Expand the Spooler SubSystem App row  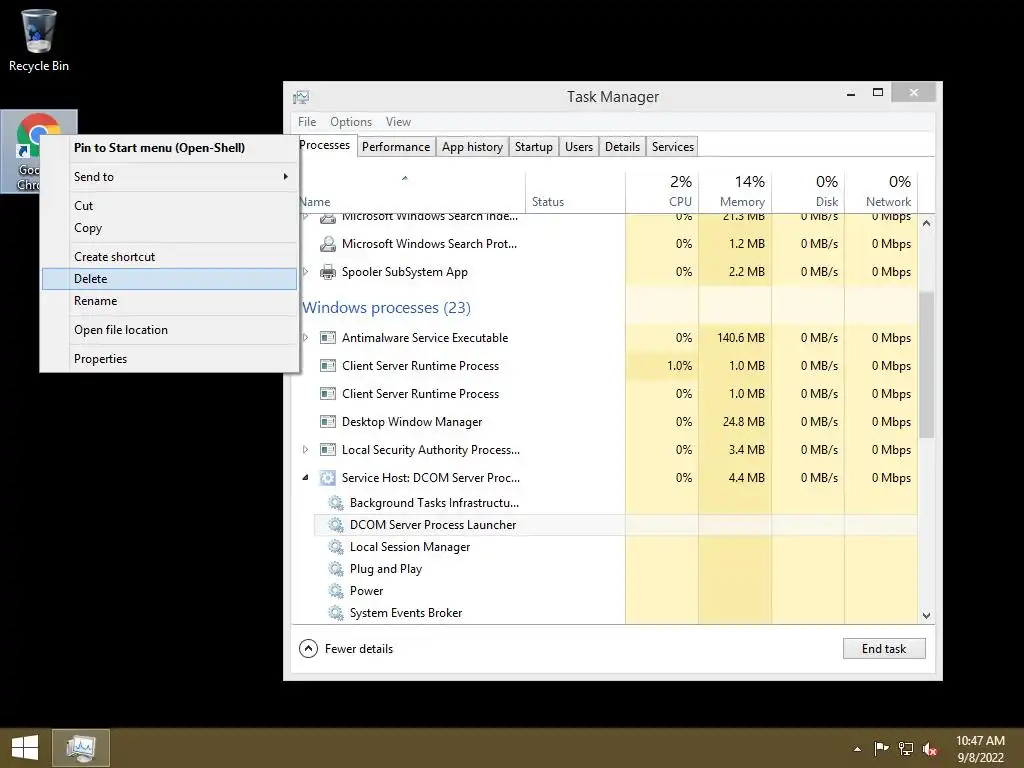coord(305,272)
